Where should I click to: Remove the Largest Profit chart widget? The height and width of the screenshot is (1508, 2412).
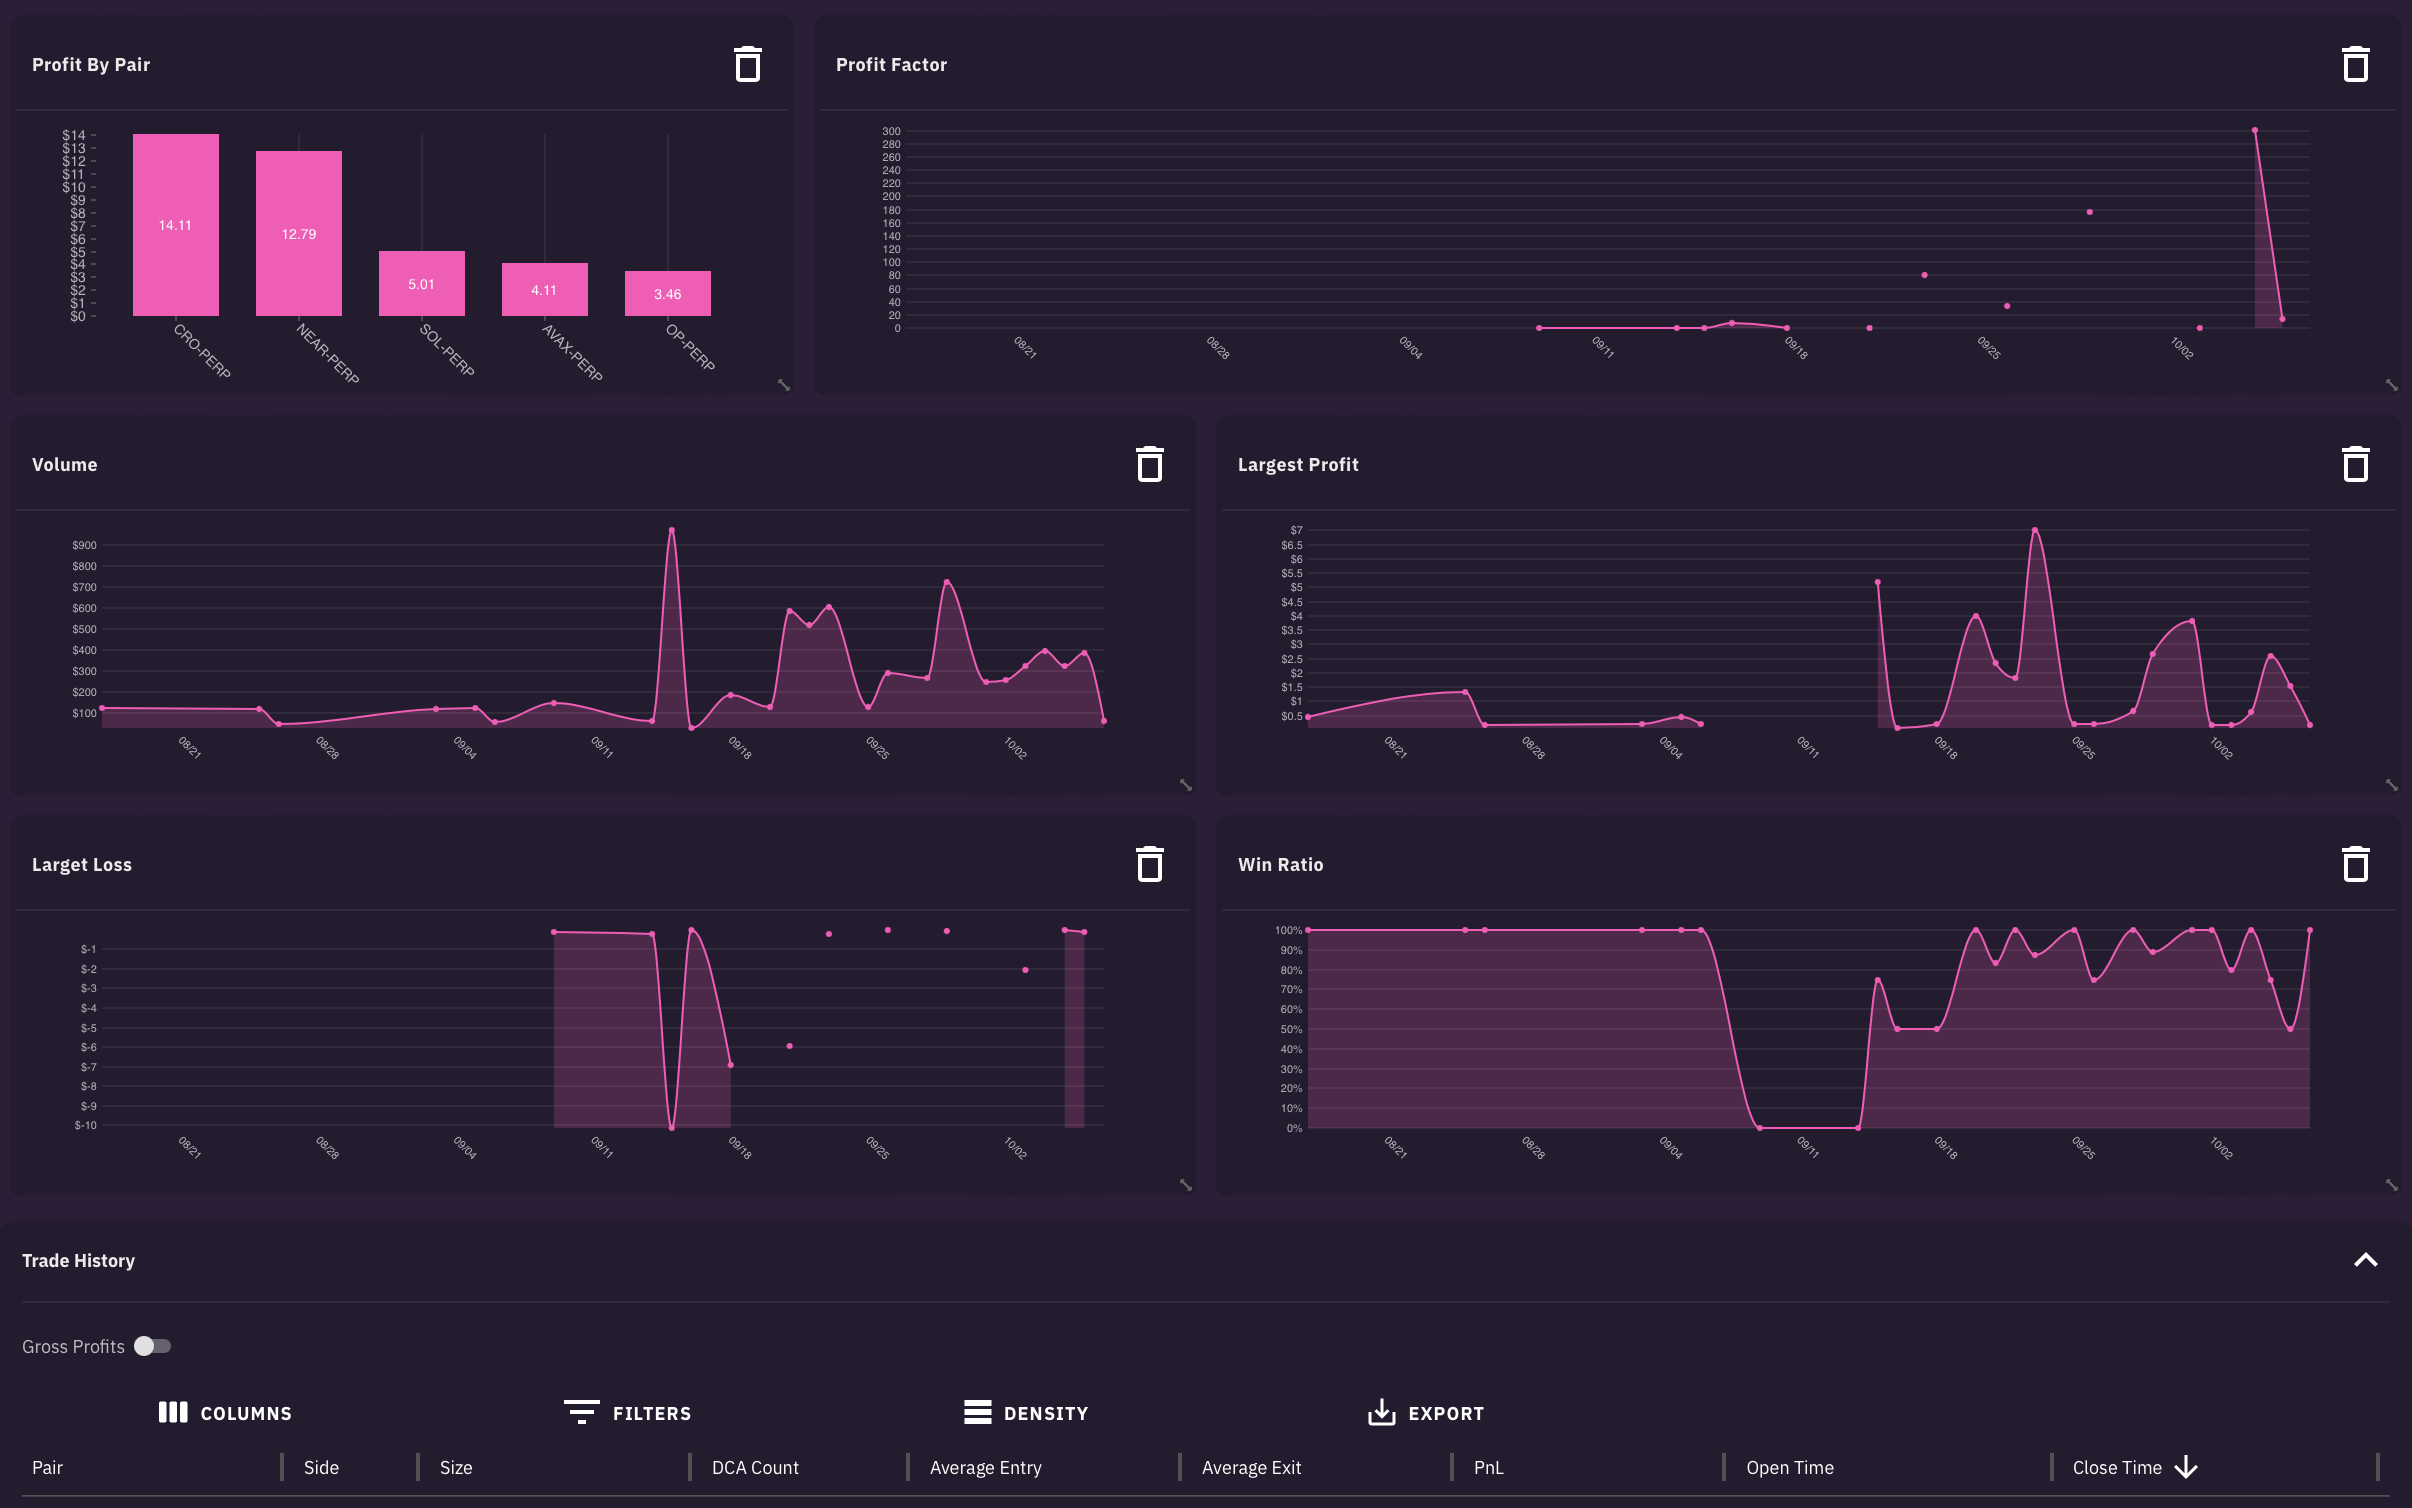tap(2355, 465)
